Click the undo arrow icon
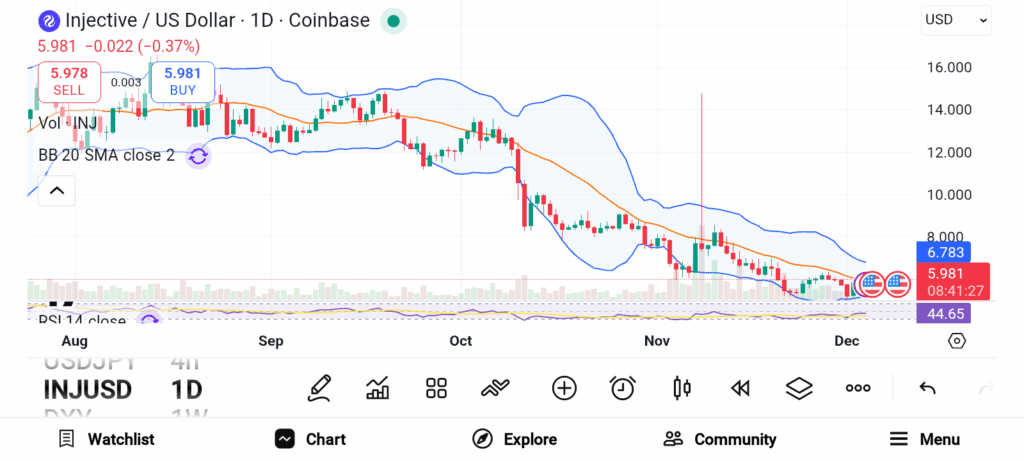Viewport: 1024px width, 461px height. [927, 388]
